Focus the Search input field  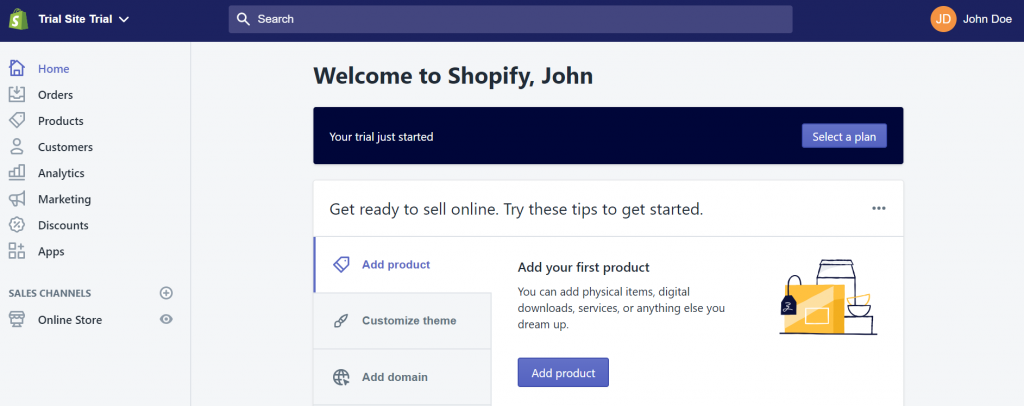(x=510, y=19)
